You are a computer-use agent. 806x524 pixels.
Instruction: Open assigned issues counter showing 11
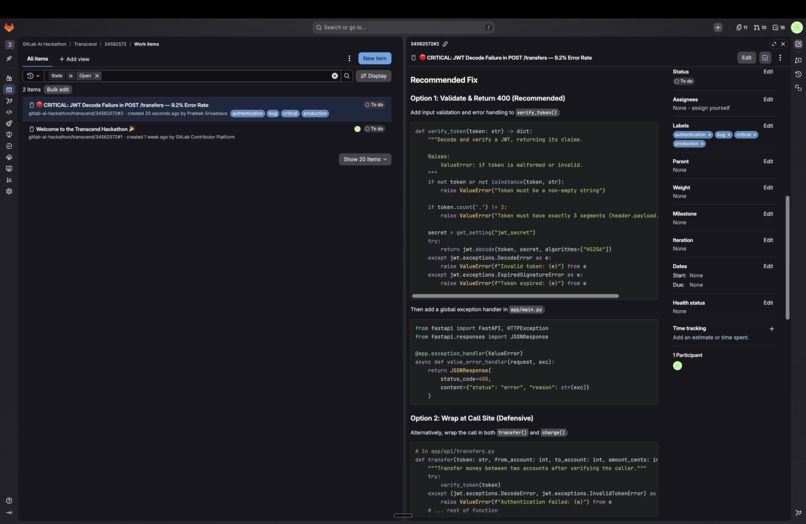point(742,27)
